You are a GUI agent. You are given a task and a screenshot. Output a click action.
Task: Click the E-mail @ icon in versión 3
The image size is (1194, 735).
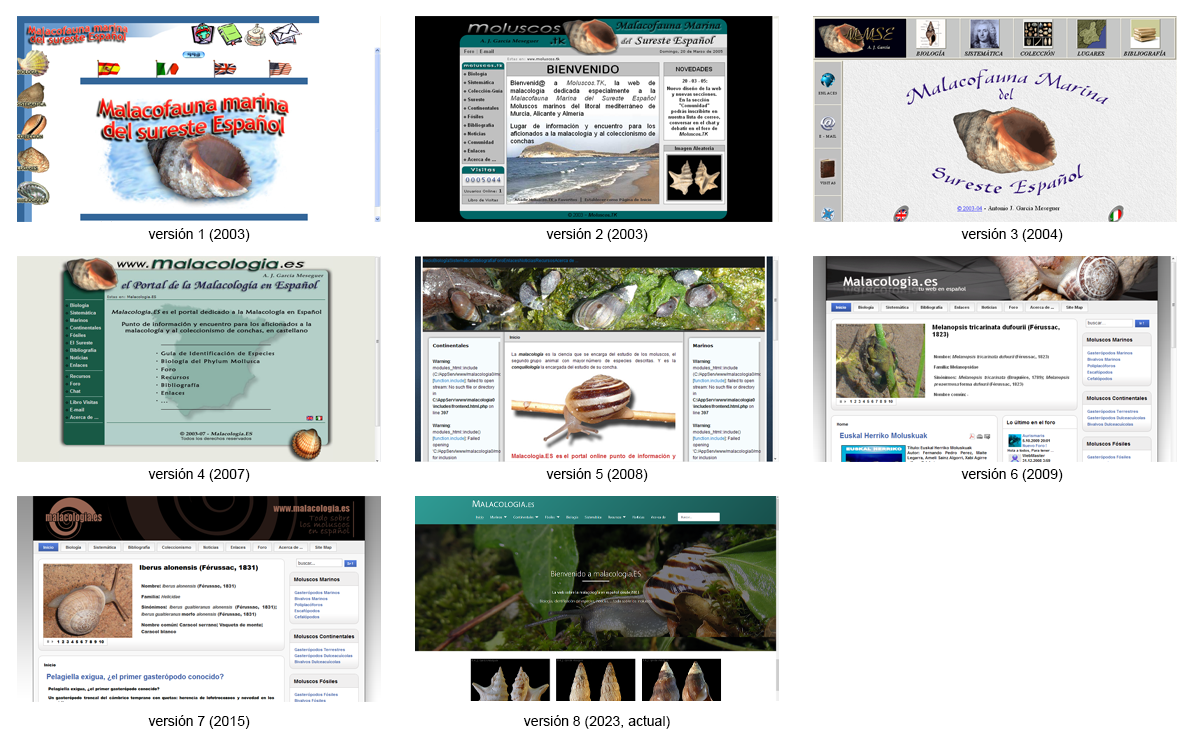828,123
